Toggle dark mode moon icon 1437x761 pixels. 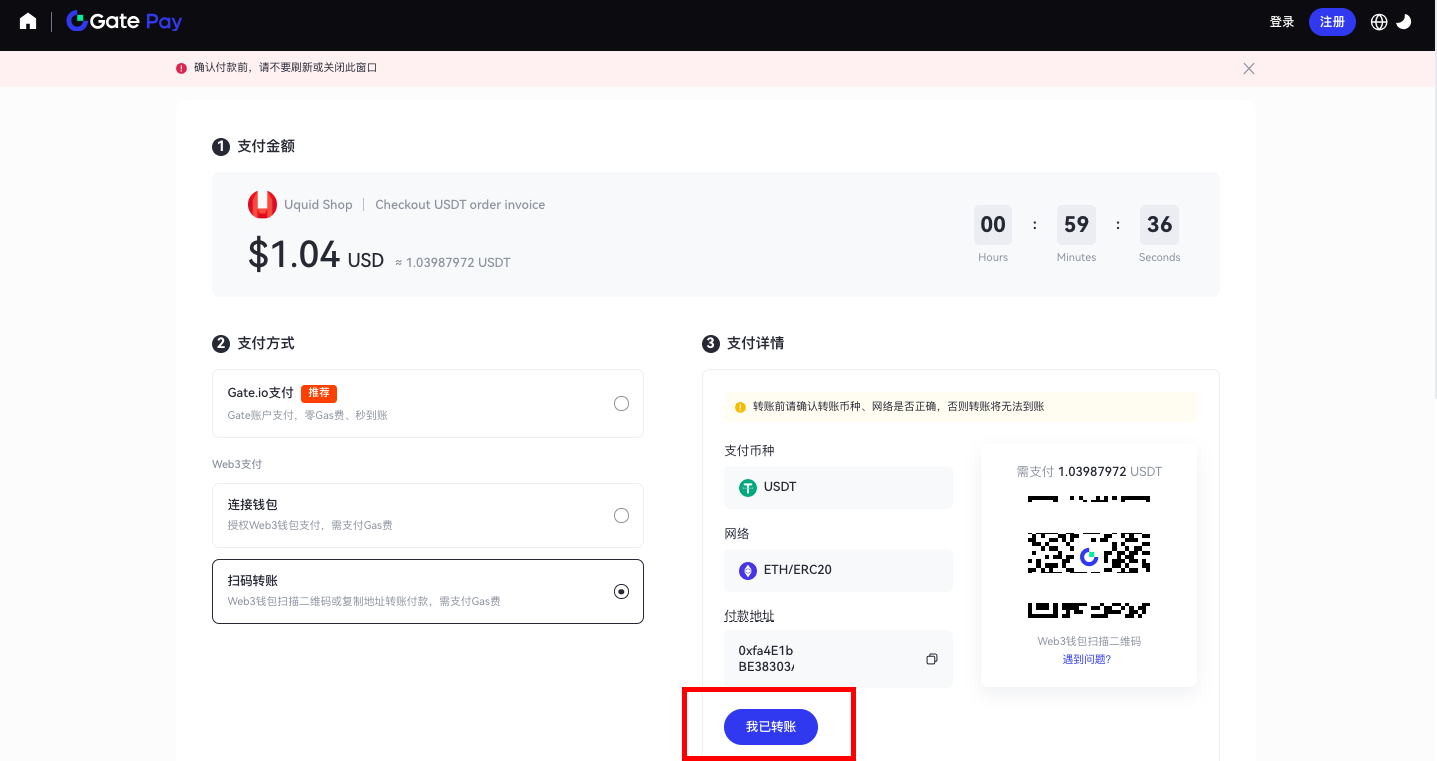click(x=1404, y=22)
